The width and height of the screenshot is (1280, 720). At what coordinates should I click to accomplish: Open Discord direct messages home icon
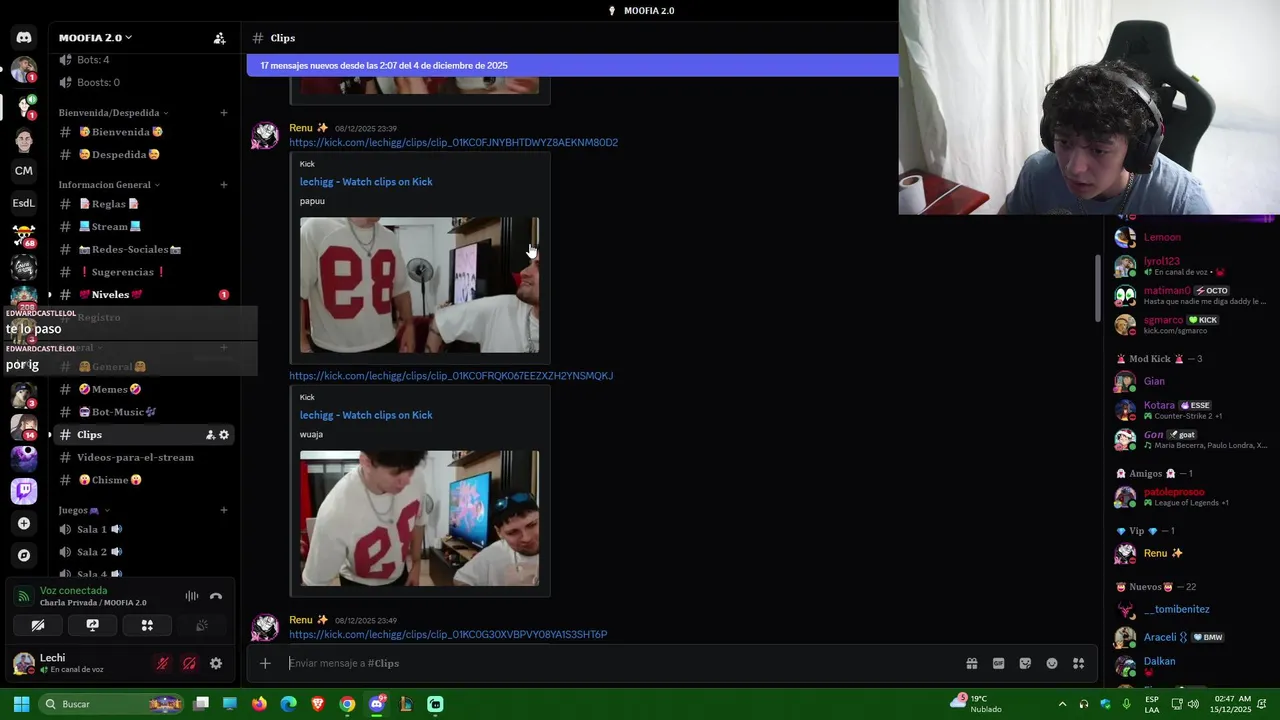tap(24, 38)
